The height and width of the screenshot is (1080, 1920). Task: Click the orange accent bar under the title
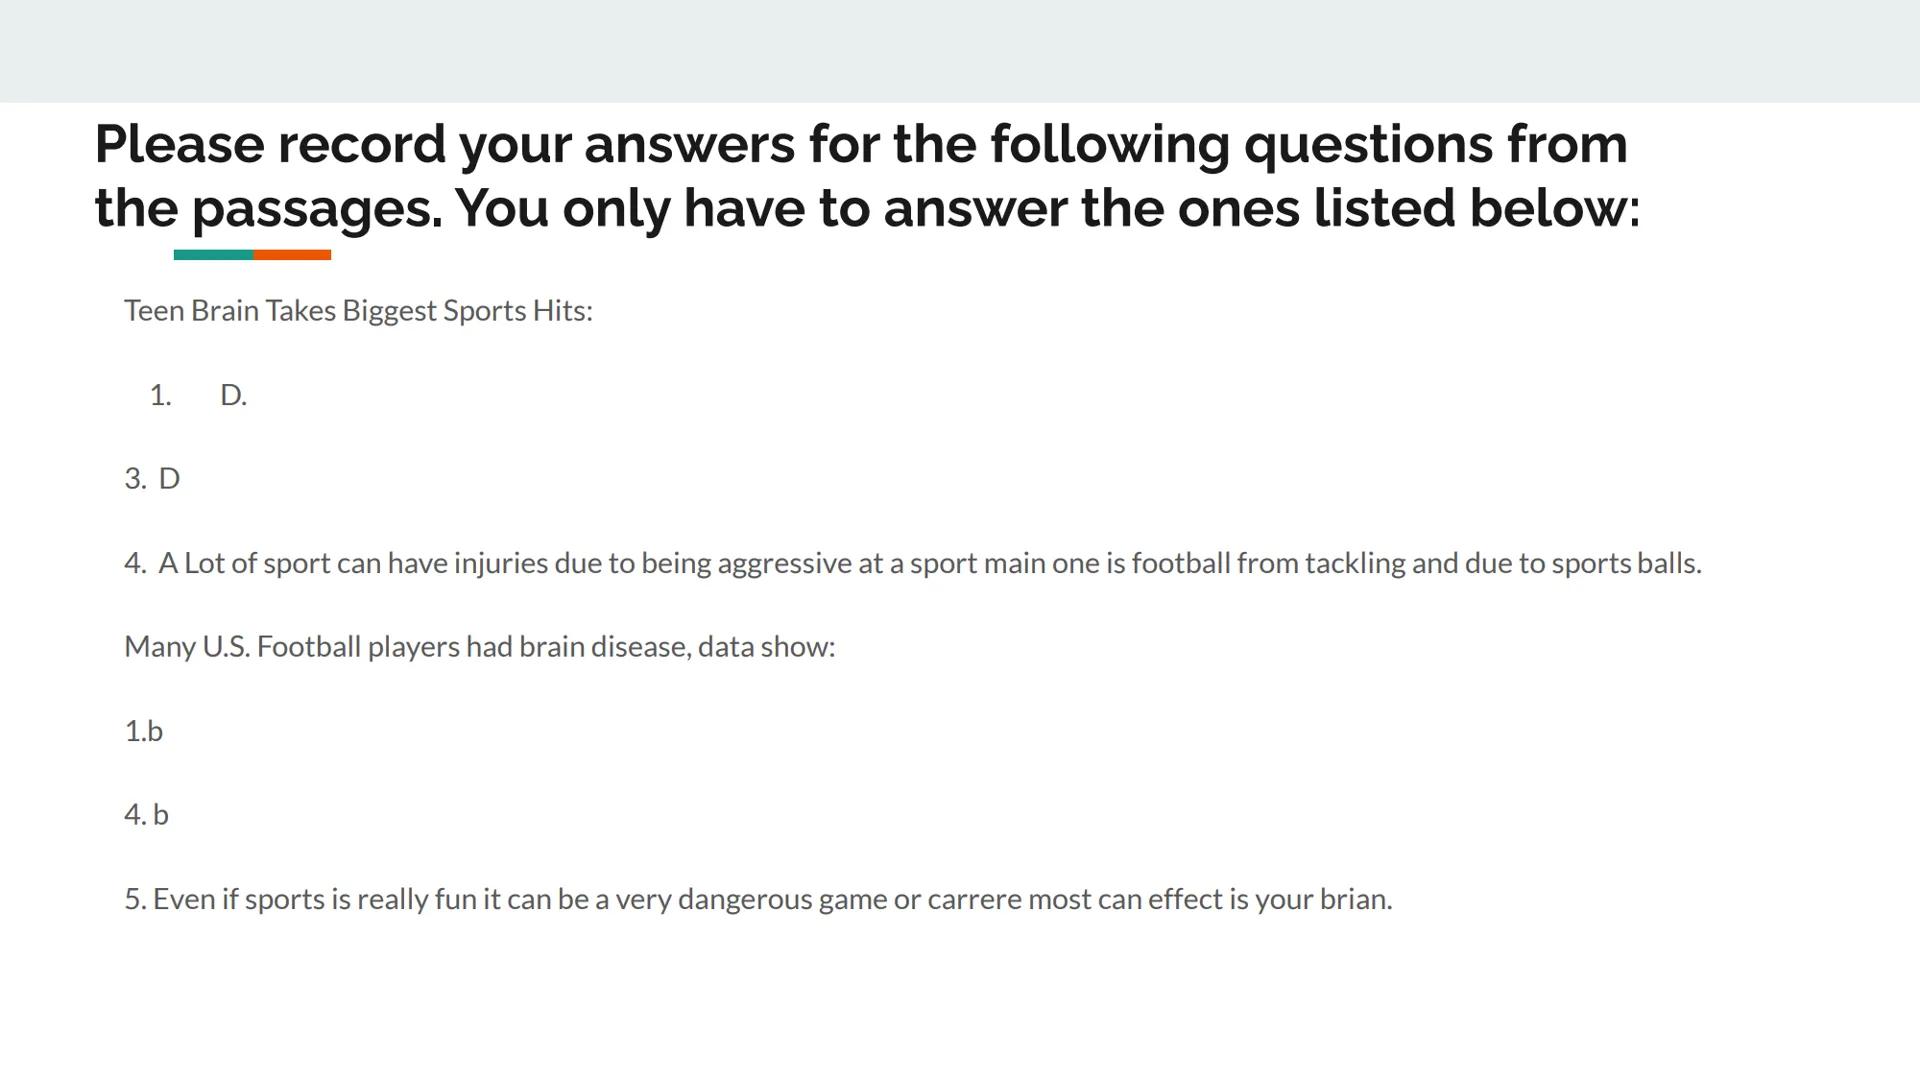pyautogui.click(x=292, y=255)
